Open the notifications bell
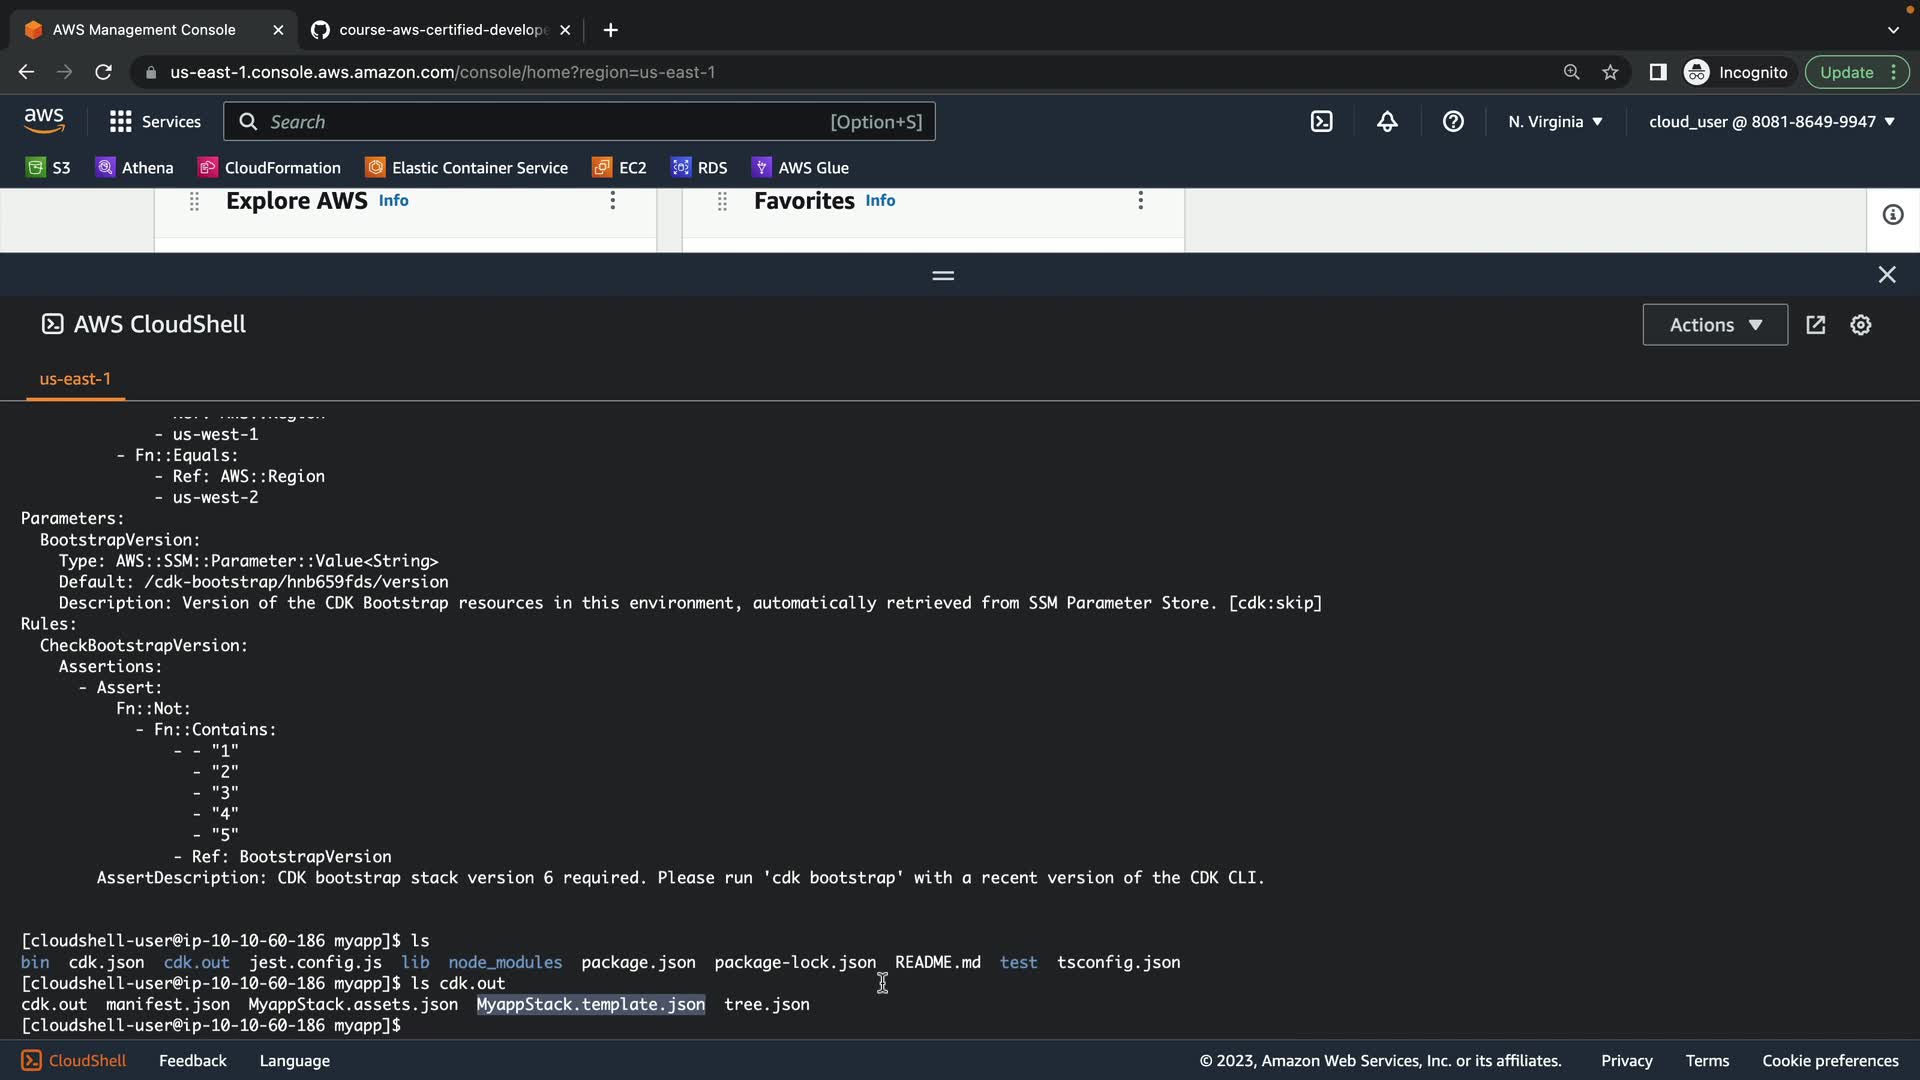This screenshot has height=1080, width=1920. click(x=1387, y=121)
